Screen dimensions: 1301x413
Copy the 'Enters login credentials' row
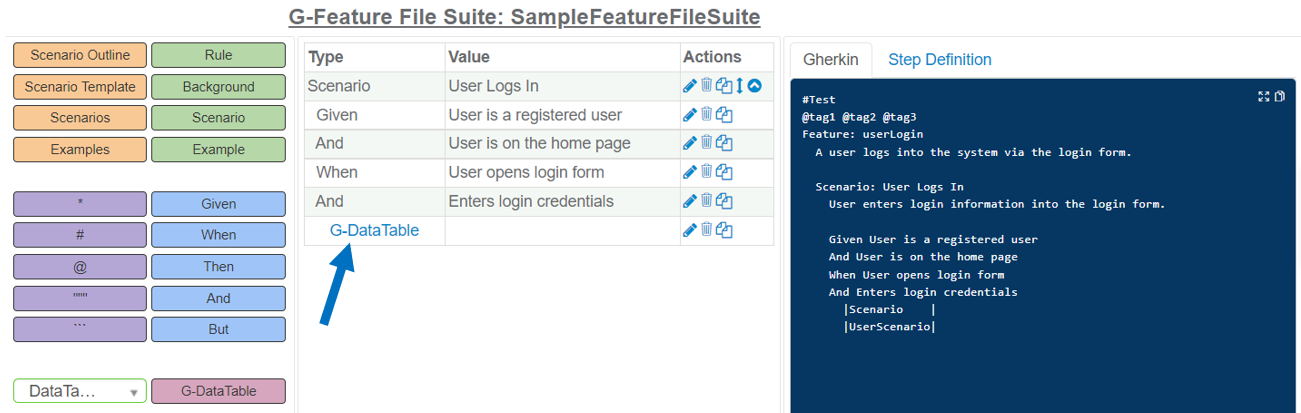724,201
